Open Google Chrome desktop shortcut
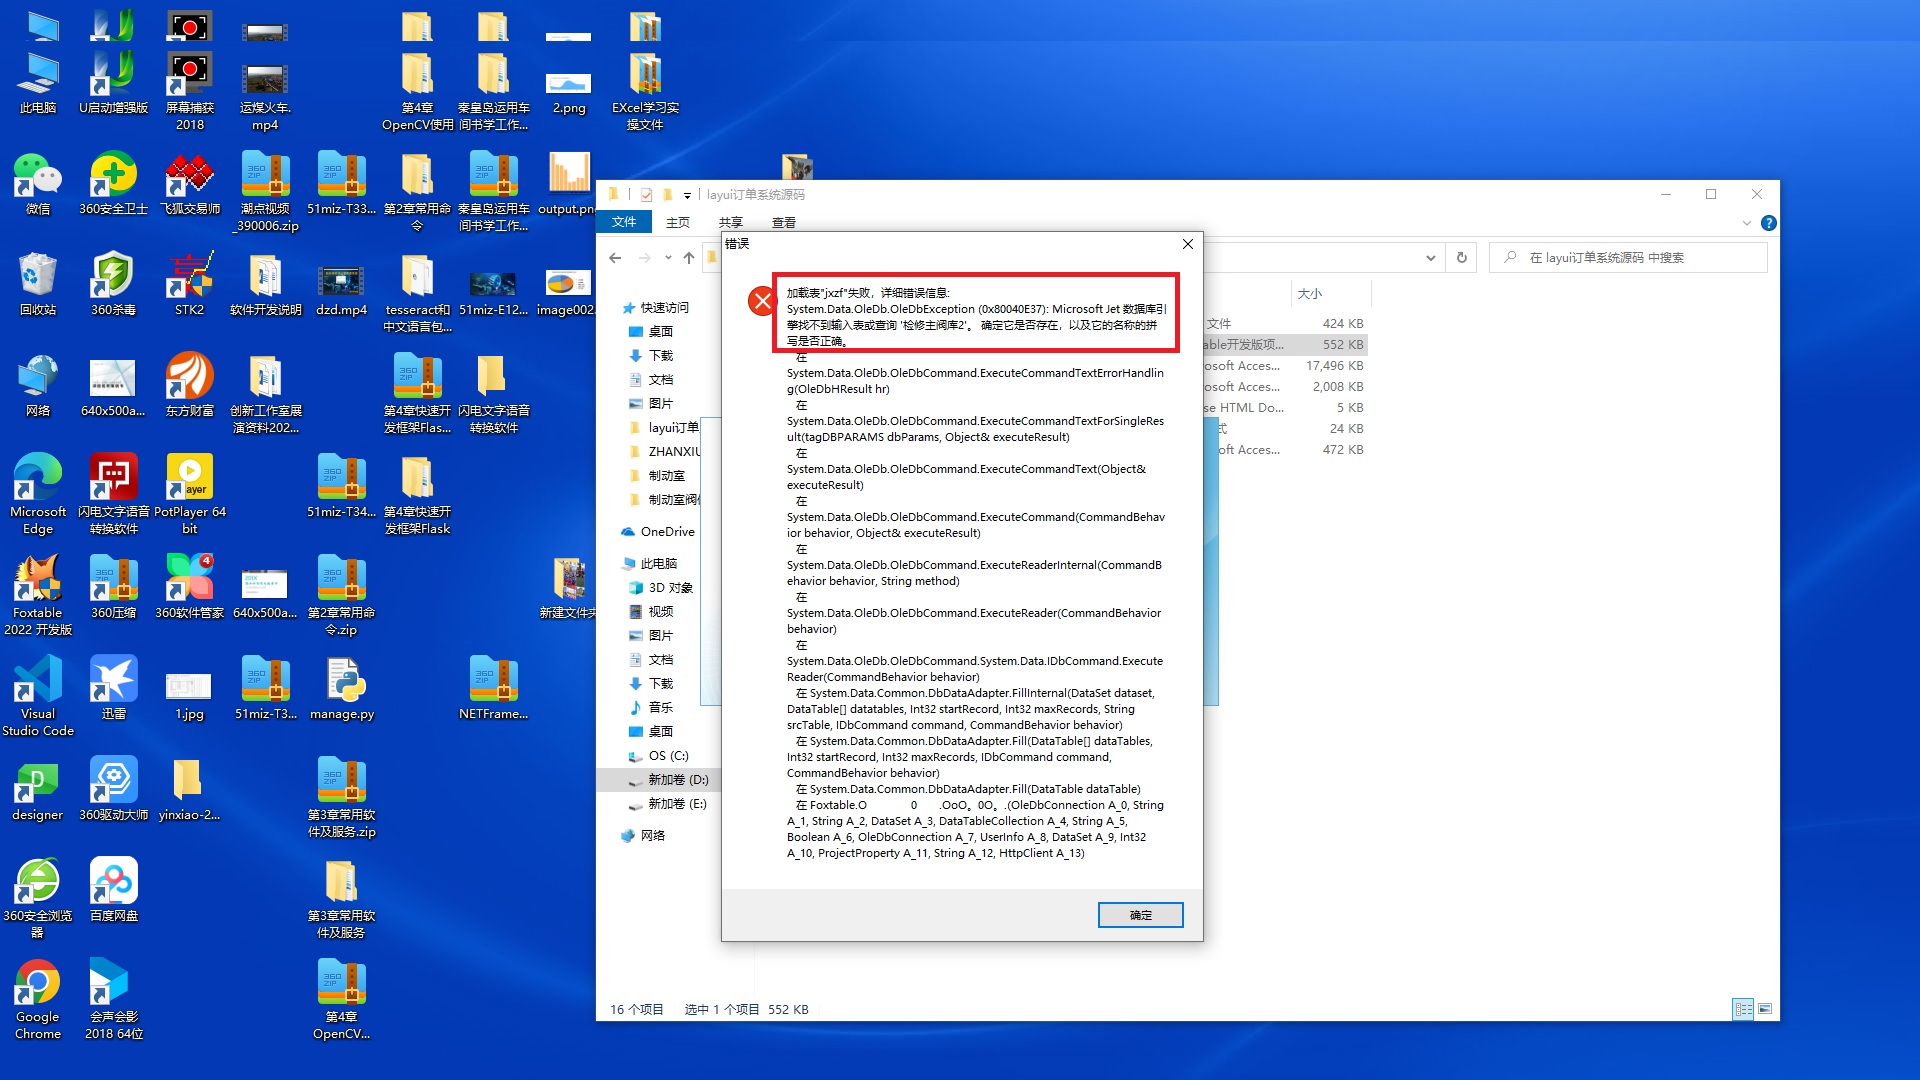This screenshot has height=1080, width=1920. [38, 1000]
